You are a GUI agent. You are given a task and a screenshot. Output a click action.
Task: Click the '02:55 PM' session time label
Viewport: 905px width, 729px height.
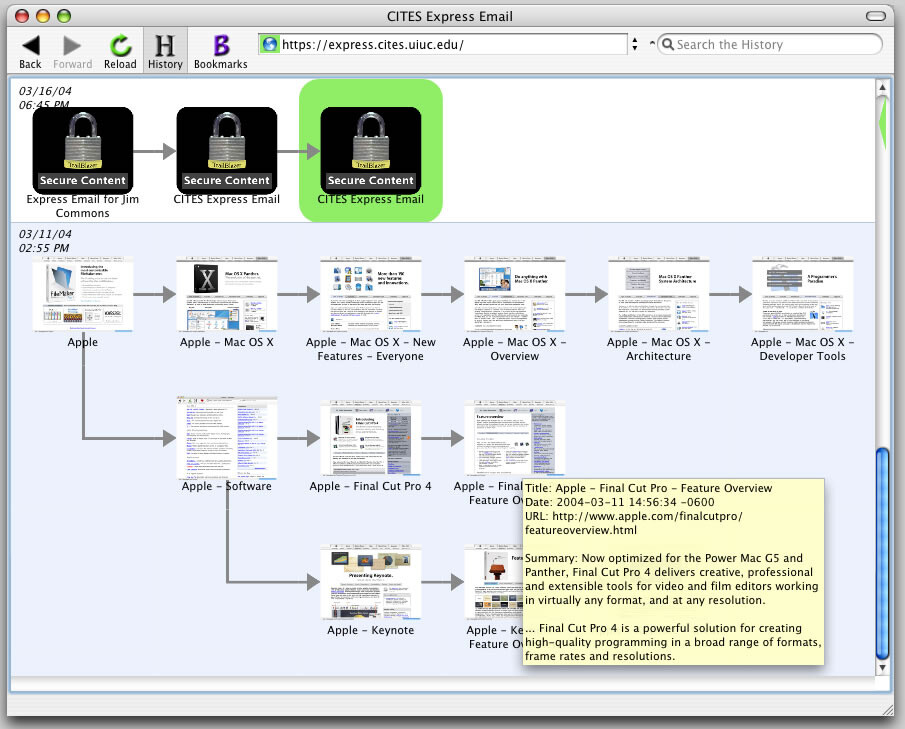(x=44, y=248)
